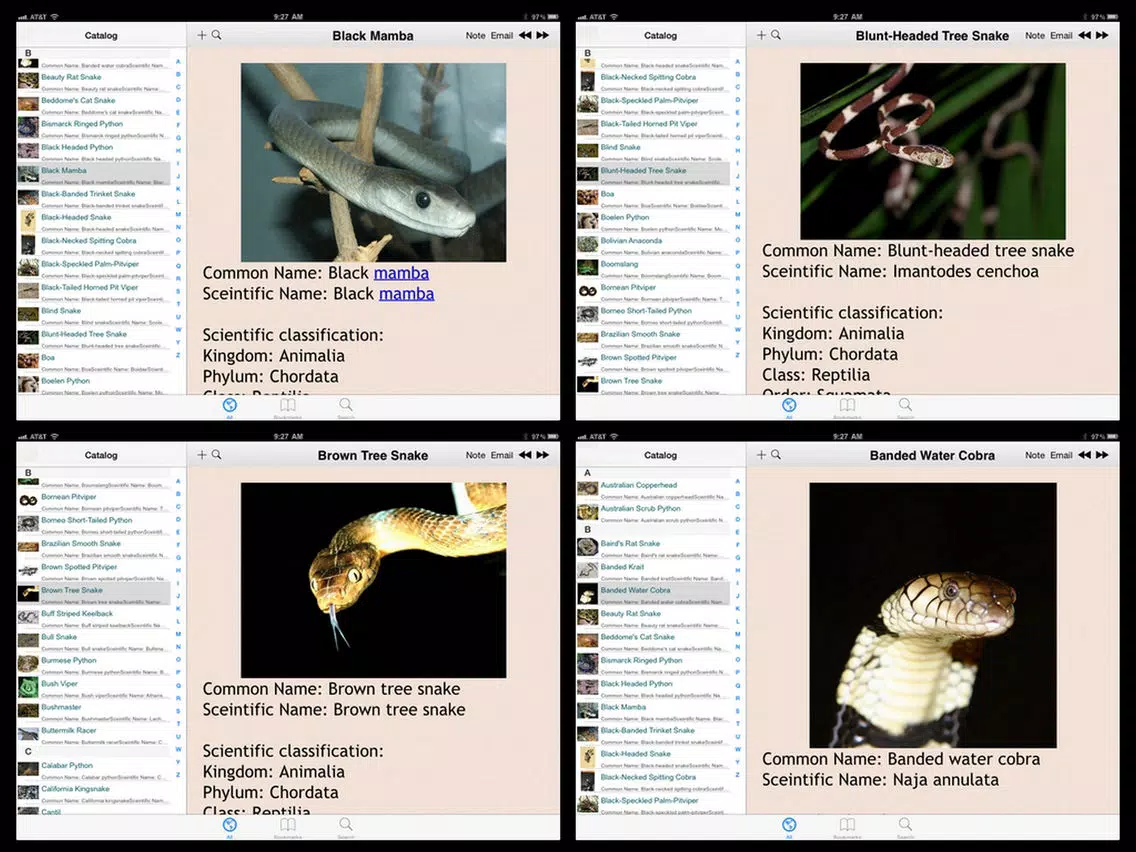The image size is (1136, 852).
Task: Tap Note button in Black Mamba screen
Action: tap(475, 36)
